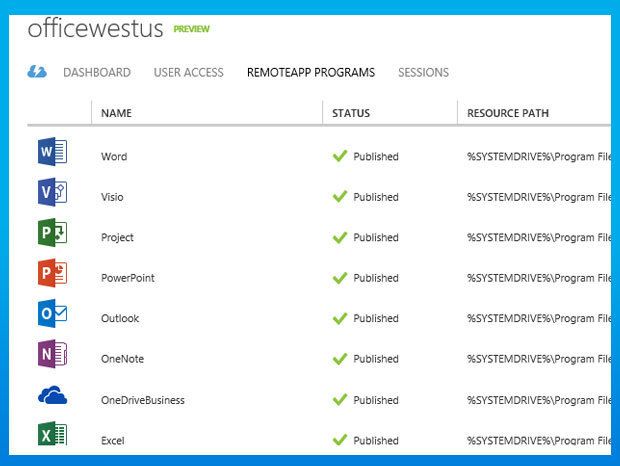620x466 pixels.
Task: Select the PowerPoint program name
Action: [128, 278]
